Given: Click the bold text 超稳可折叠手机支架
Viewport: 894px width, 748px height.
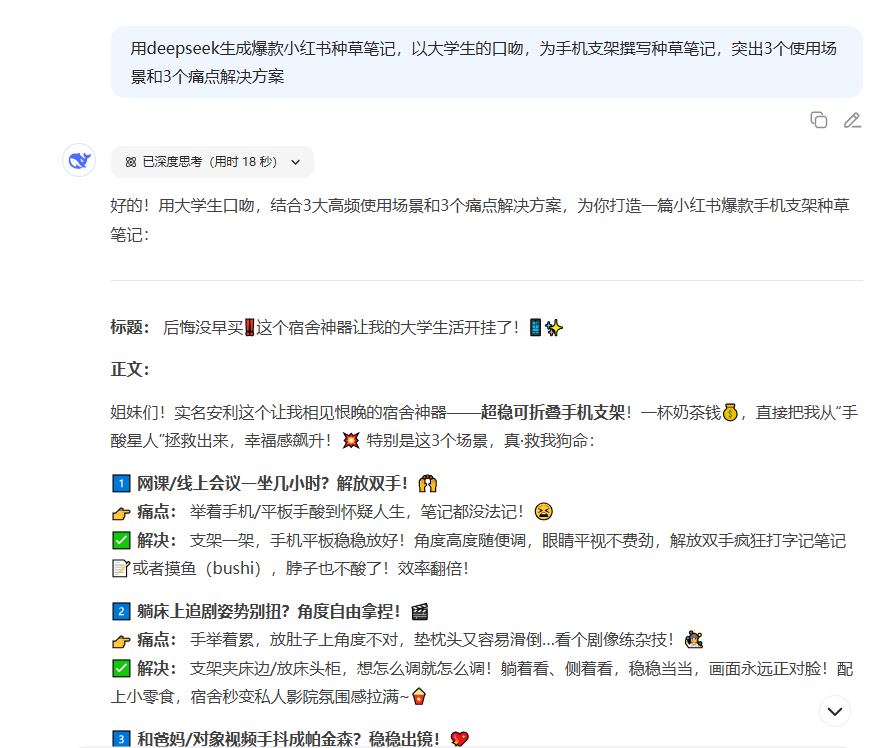Looking at the screenshot, I should [553, 412].
